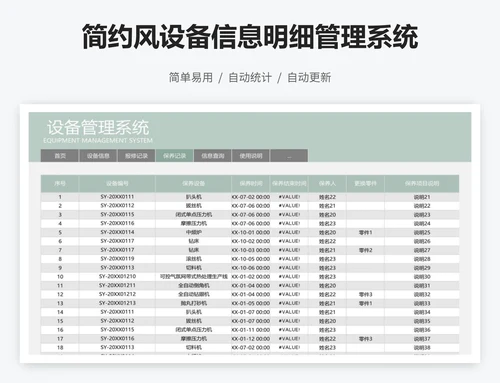Image resolution: width=500 pixels, height=383 pixels.
Task: Click device number SY-20XX0111 in row 1
Action: [117, 197]
